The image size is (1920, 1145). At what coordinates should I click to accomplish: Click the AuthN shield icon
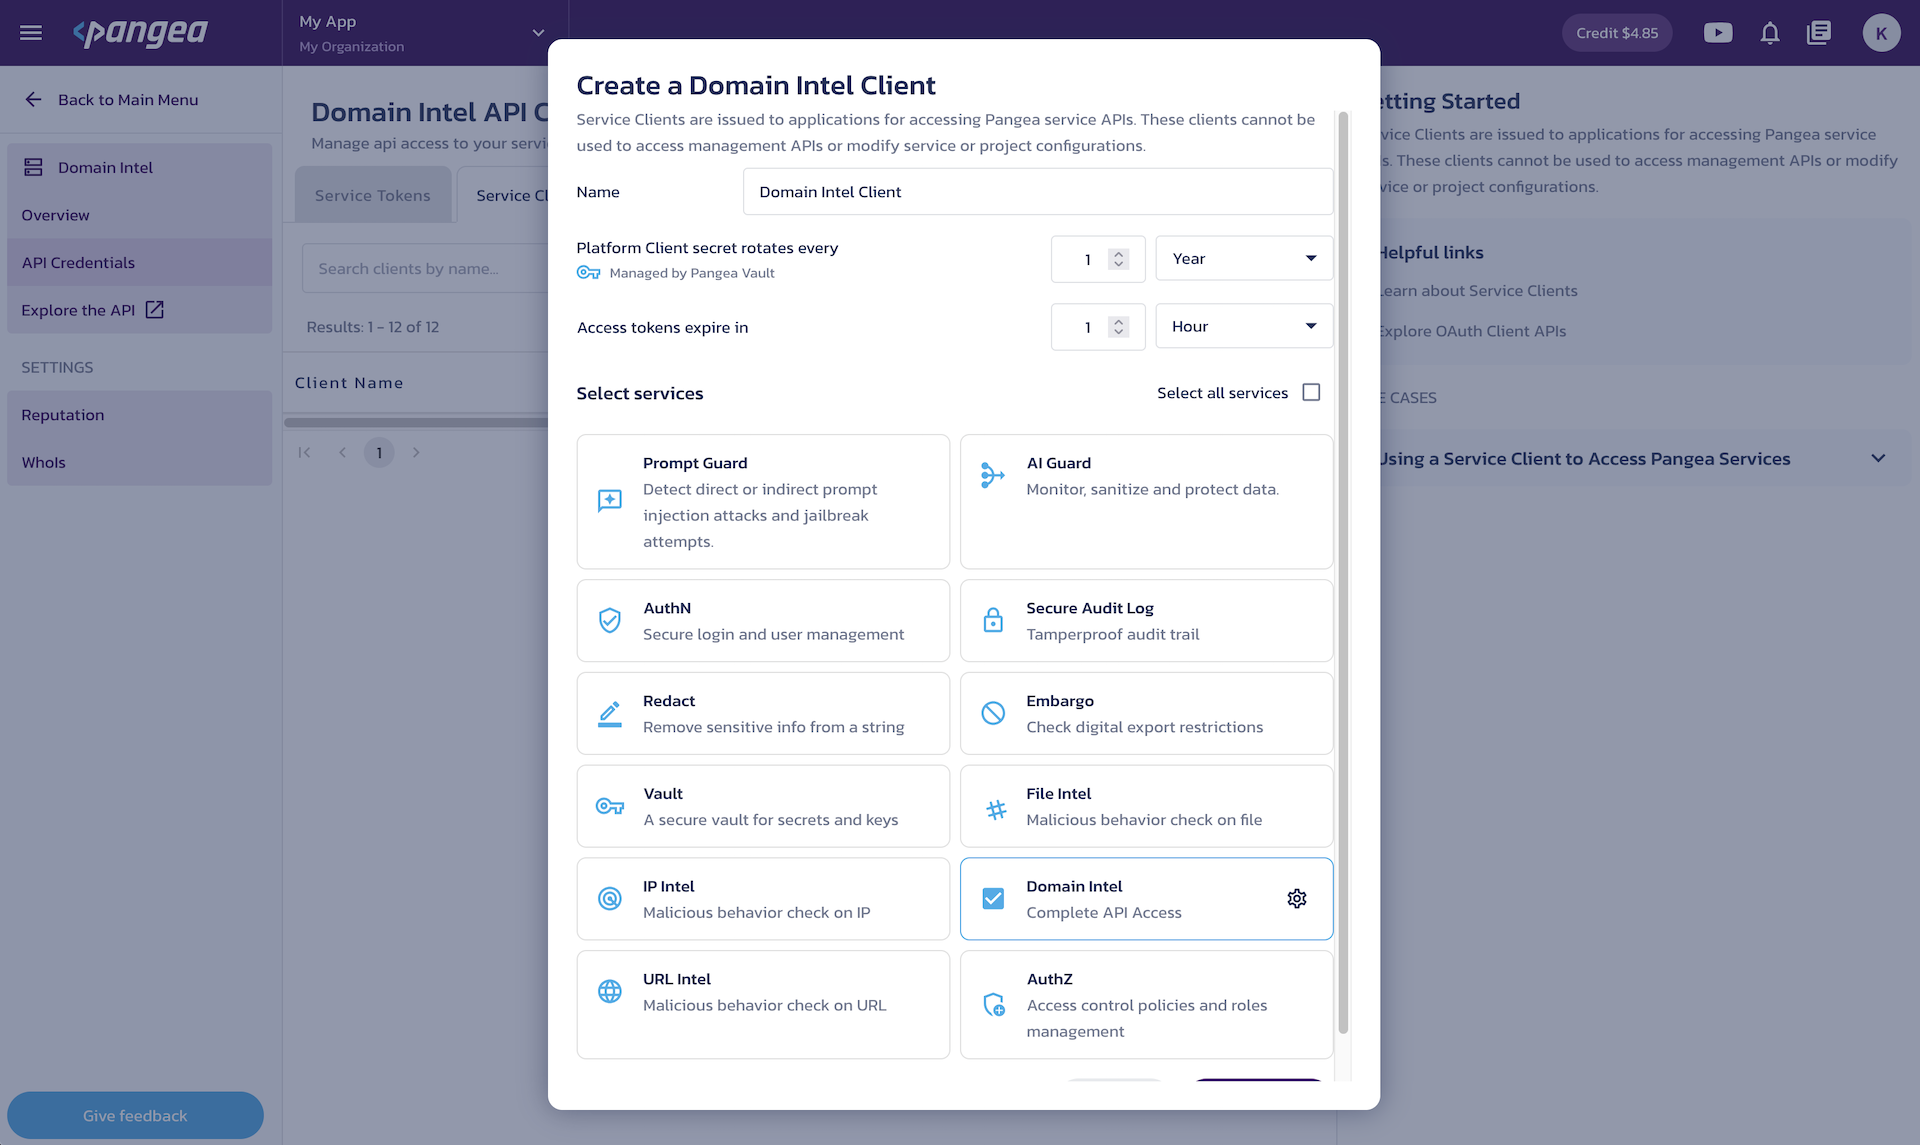[610, 620]
